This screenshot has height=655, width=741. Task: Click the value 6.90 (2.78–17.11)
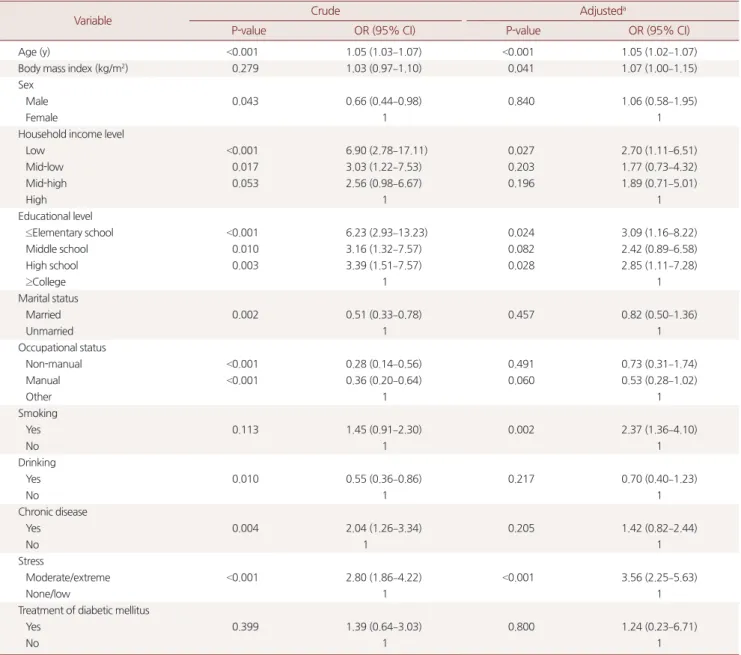(x=386, y=151)
